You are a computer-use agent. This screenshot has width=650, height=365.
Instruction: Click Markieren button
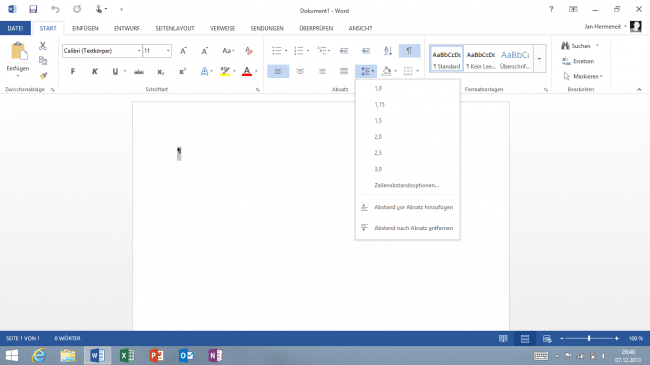coord(582,76)
